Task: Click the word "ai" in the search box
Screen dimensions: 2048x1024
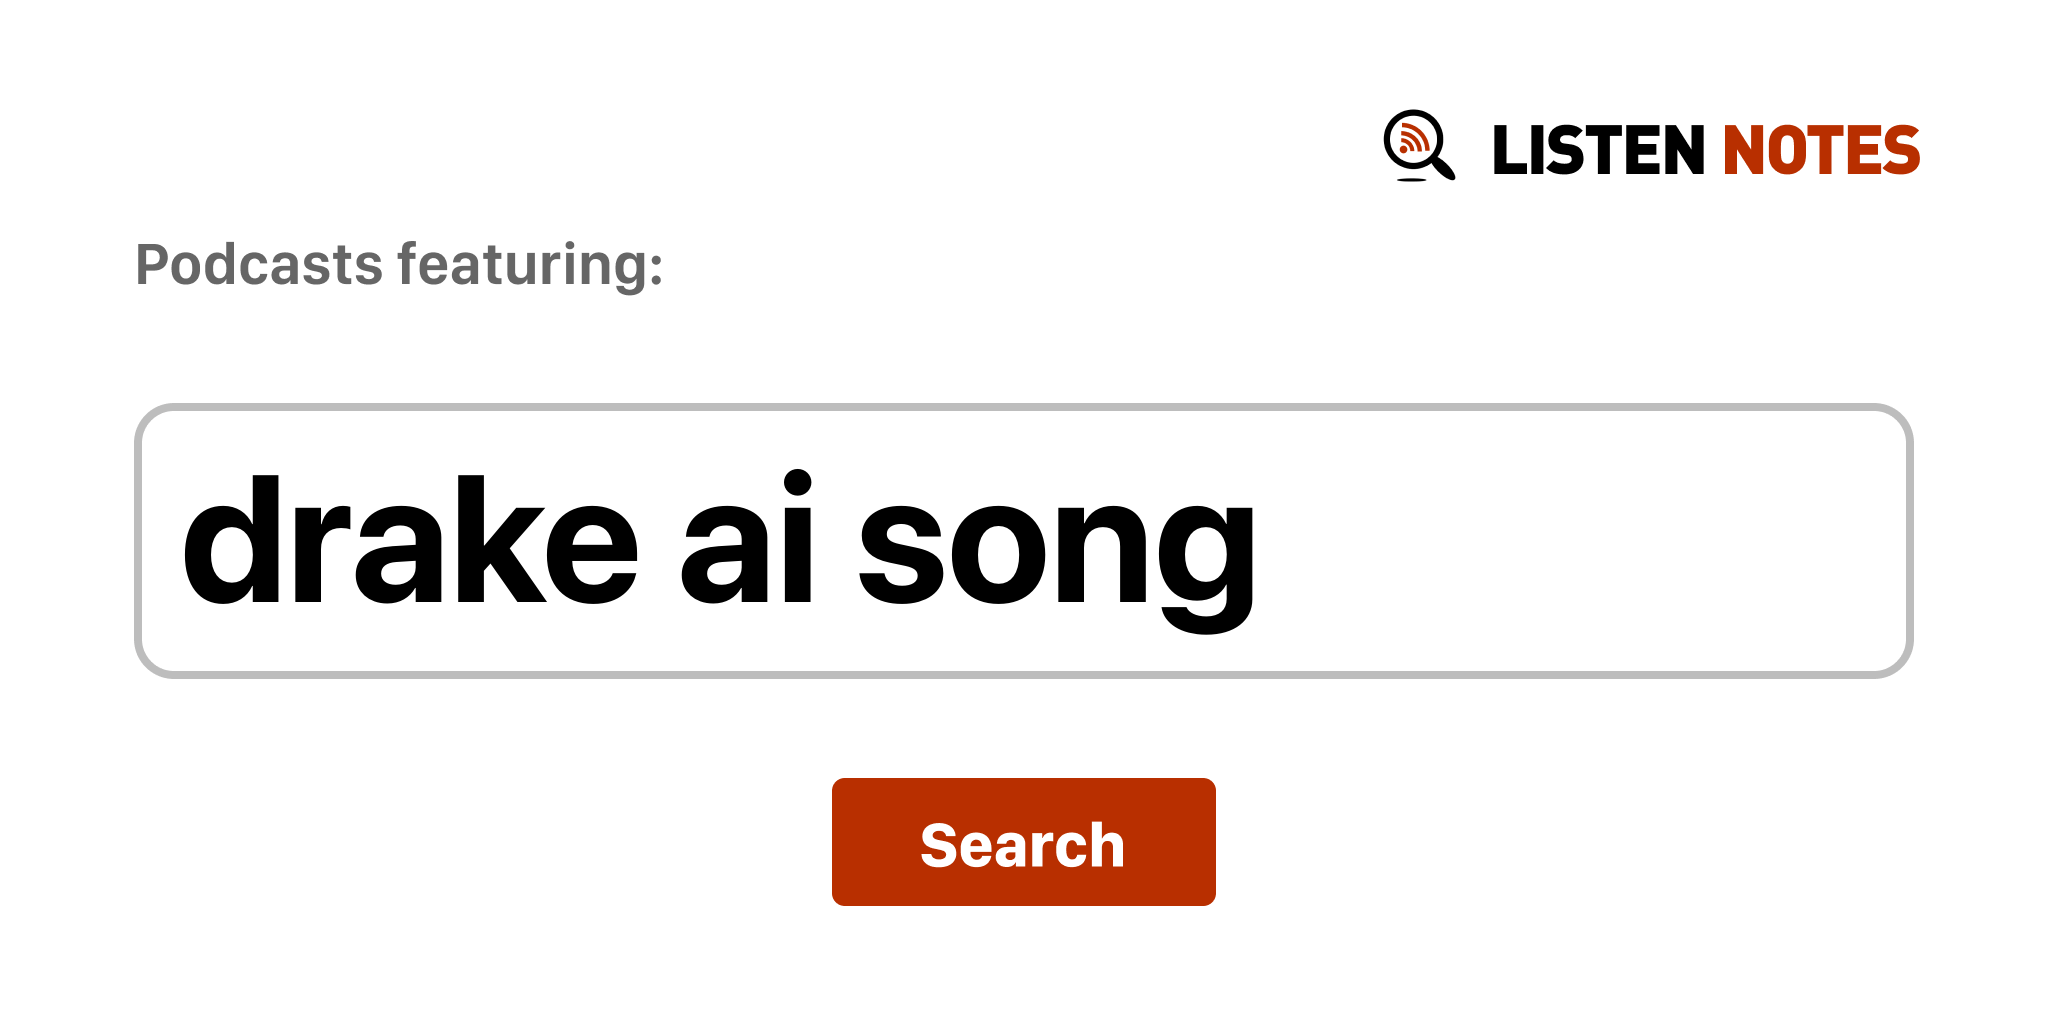Action: (747, 541)
